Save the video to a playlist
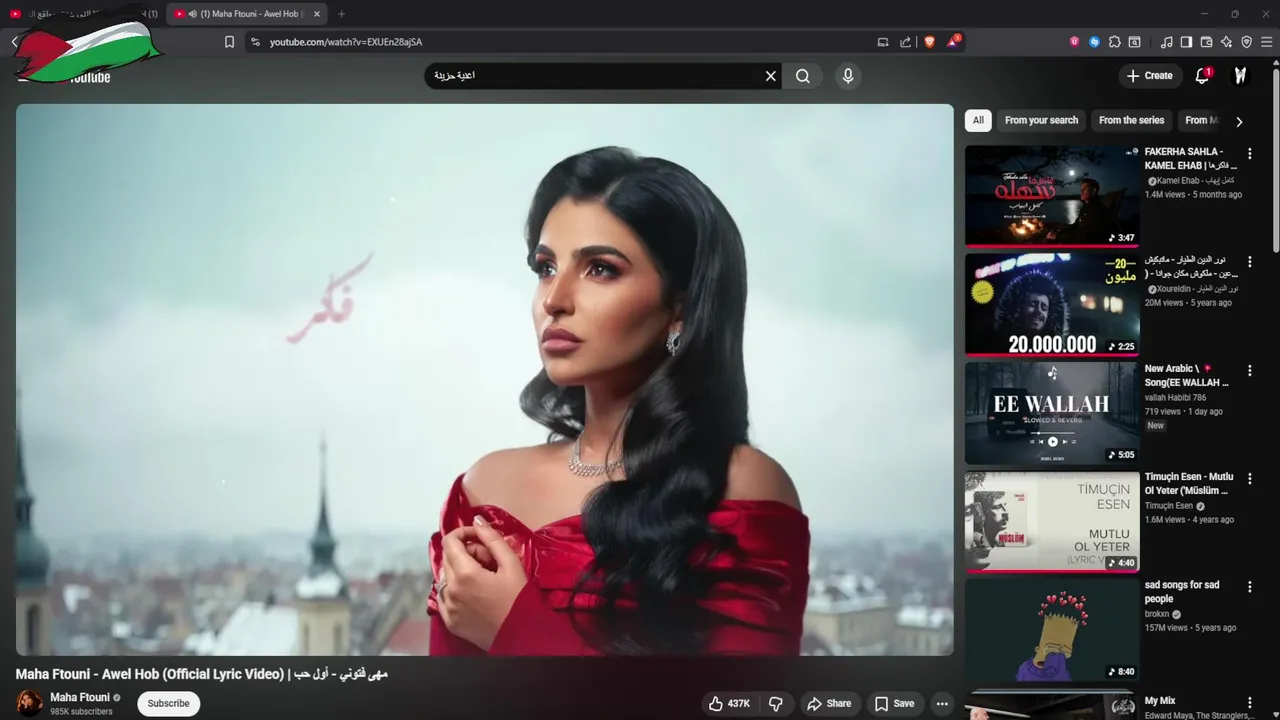The width and height of the screenshot is (1280, 720). click(x=894, y=704)
